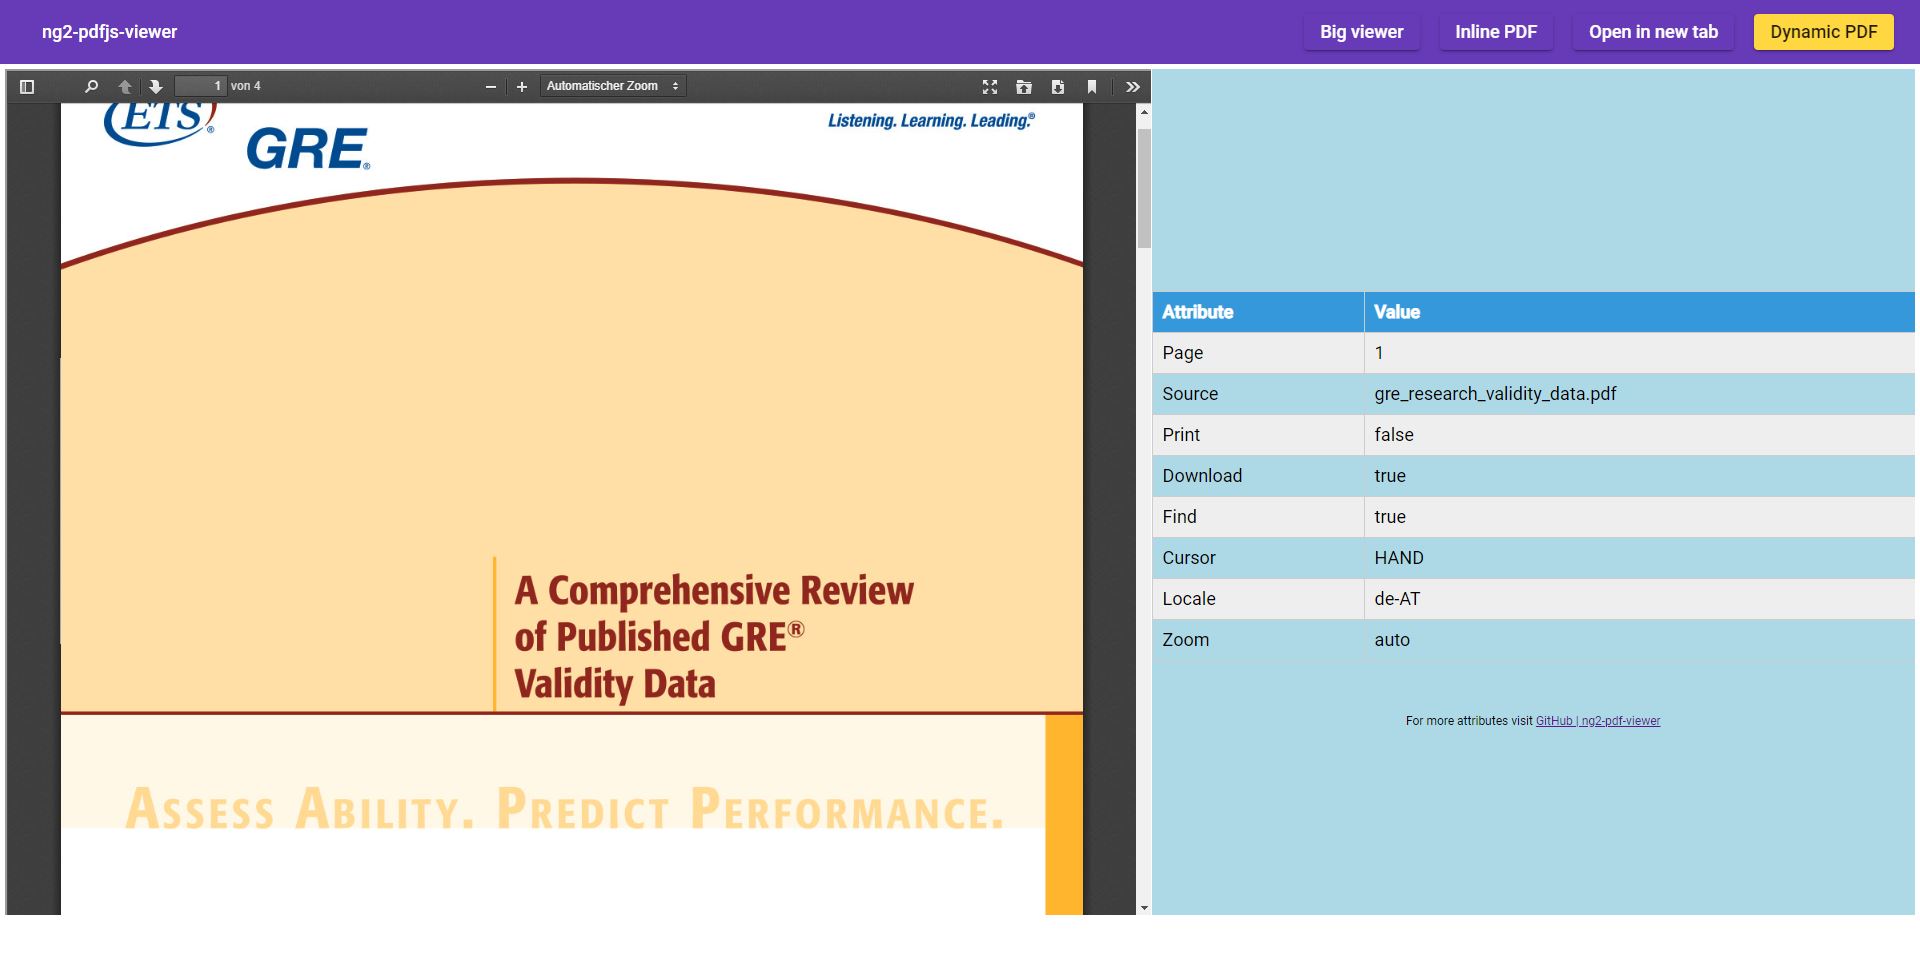Toggle the PDF viewer sidebar
Screen dimensions: 1920x954
tap(27, 87)
